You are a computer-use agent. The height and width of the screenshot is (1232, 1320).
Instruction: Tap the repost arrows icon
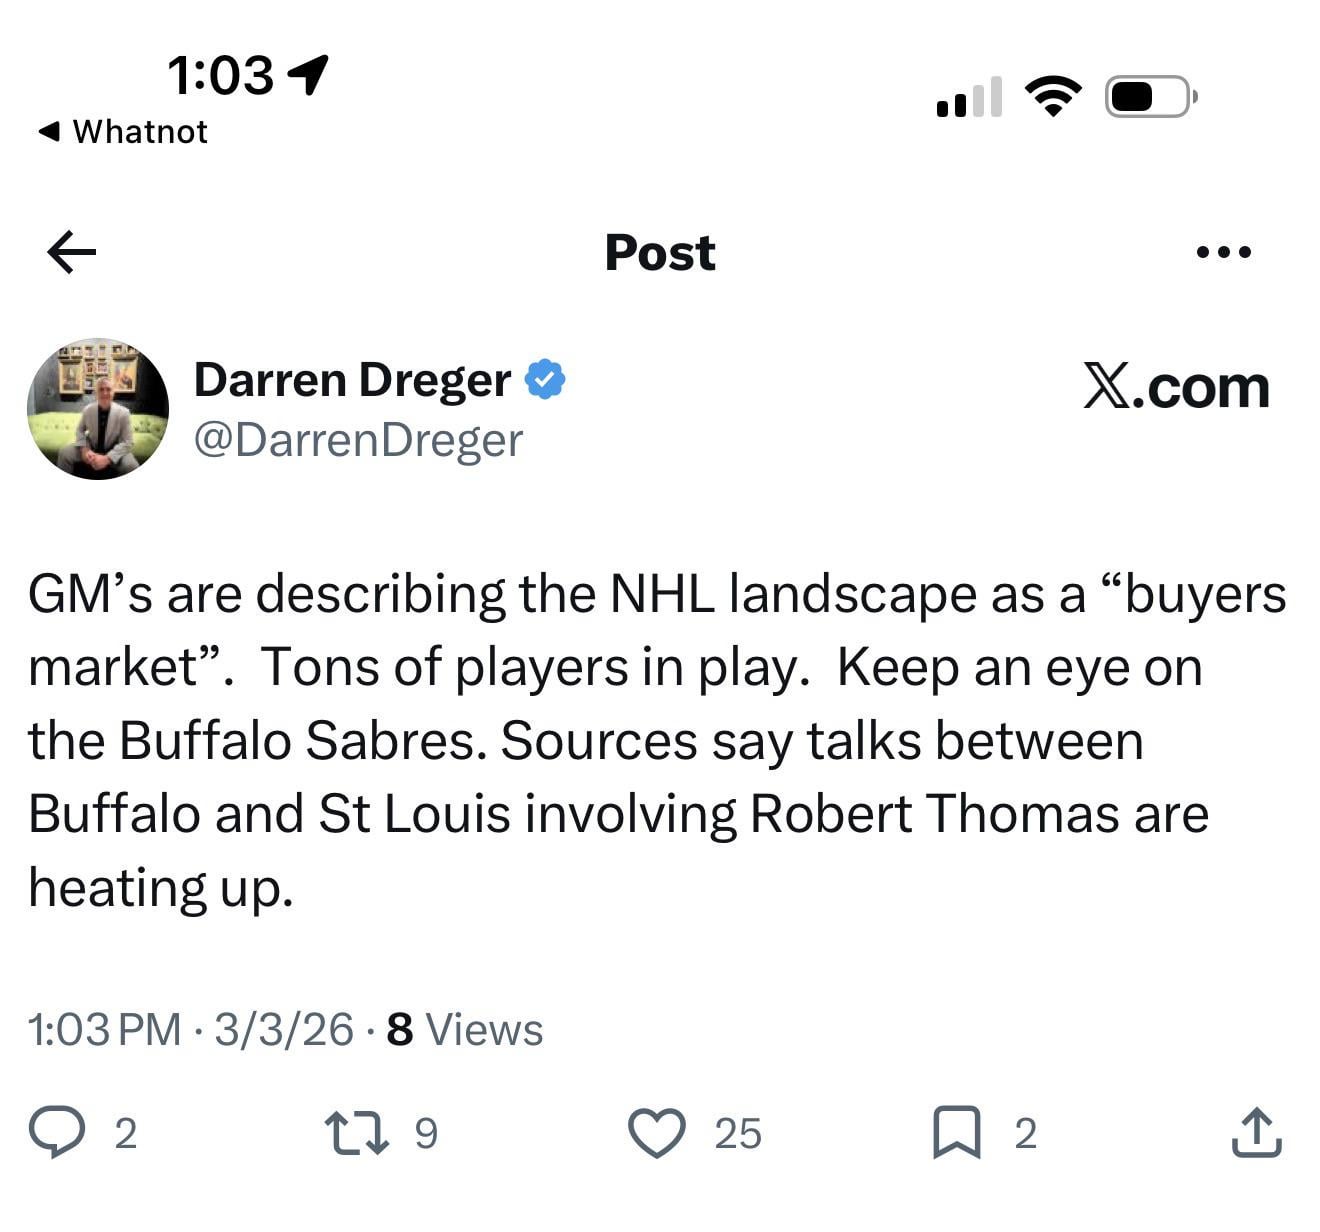point(357,1133)
